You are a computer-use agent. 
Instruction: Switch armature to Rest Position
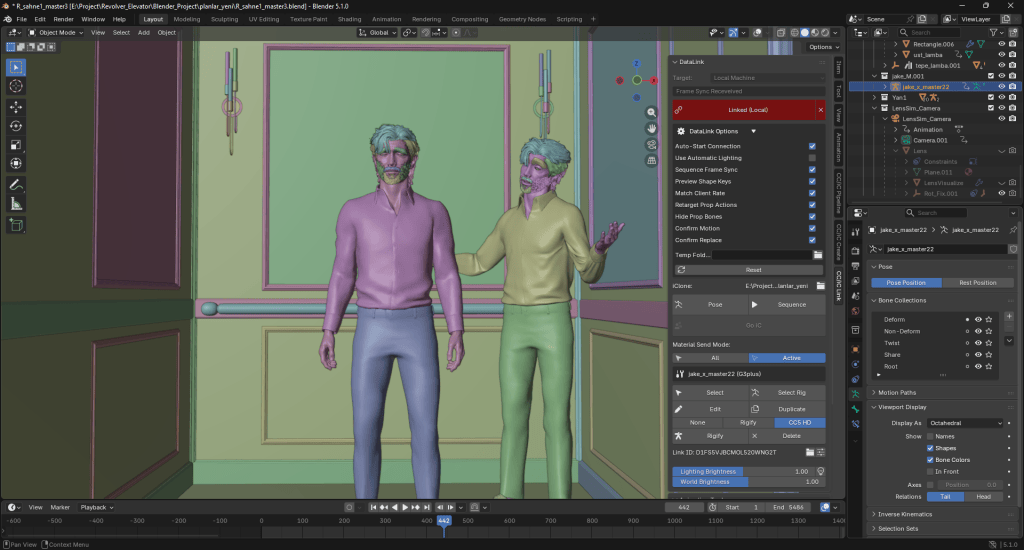(978, 283)
